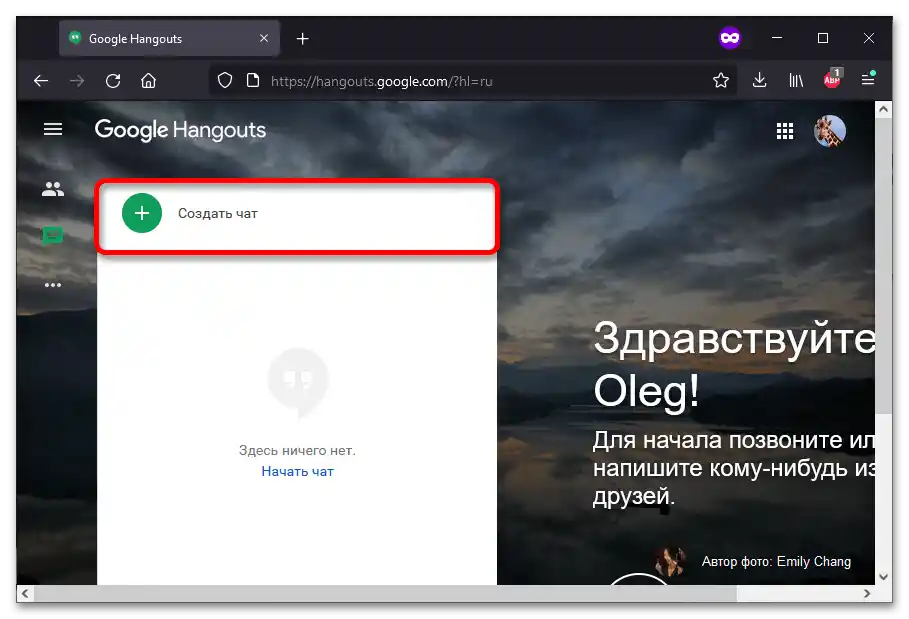
Task: Click the photo author's small avatar
Action: pos(671,561)
